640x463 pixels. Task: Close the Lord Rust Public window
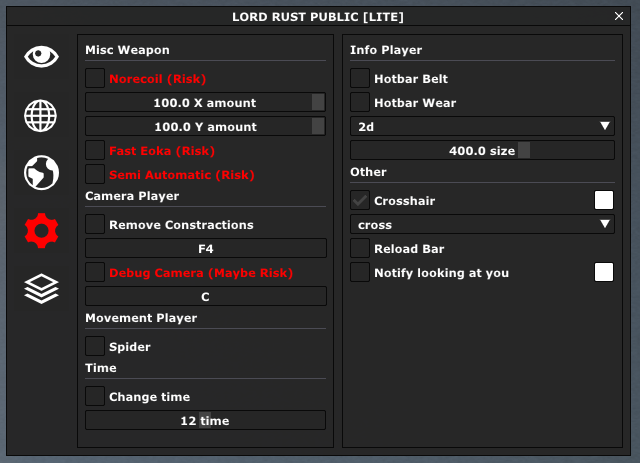click(x=619, y=16)
